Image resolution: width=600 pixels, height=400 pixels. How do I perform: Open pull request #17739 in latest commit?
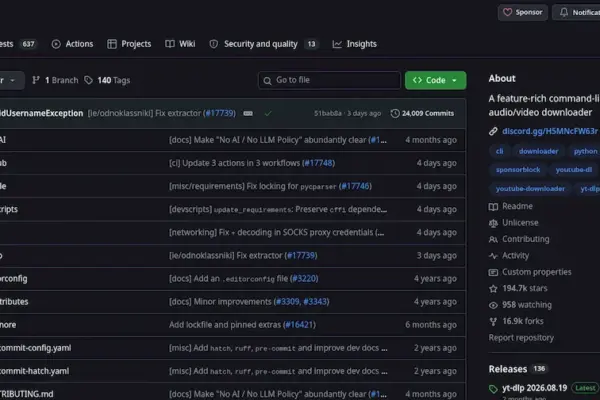click(x=220, y=113)
